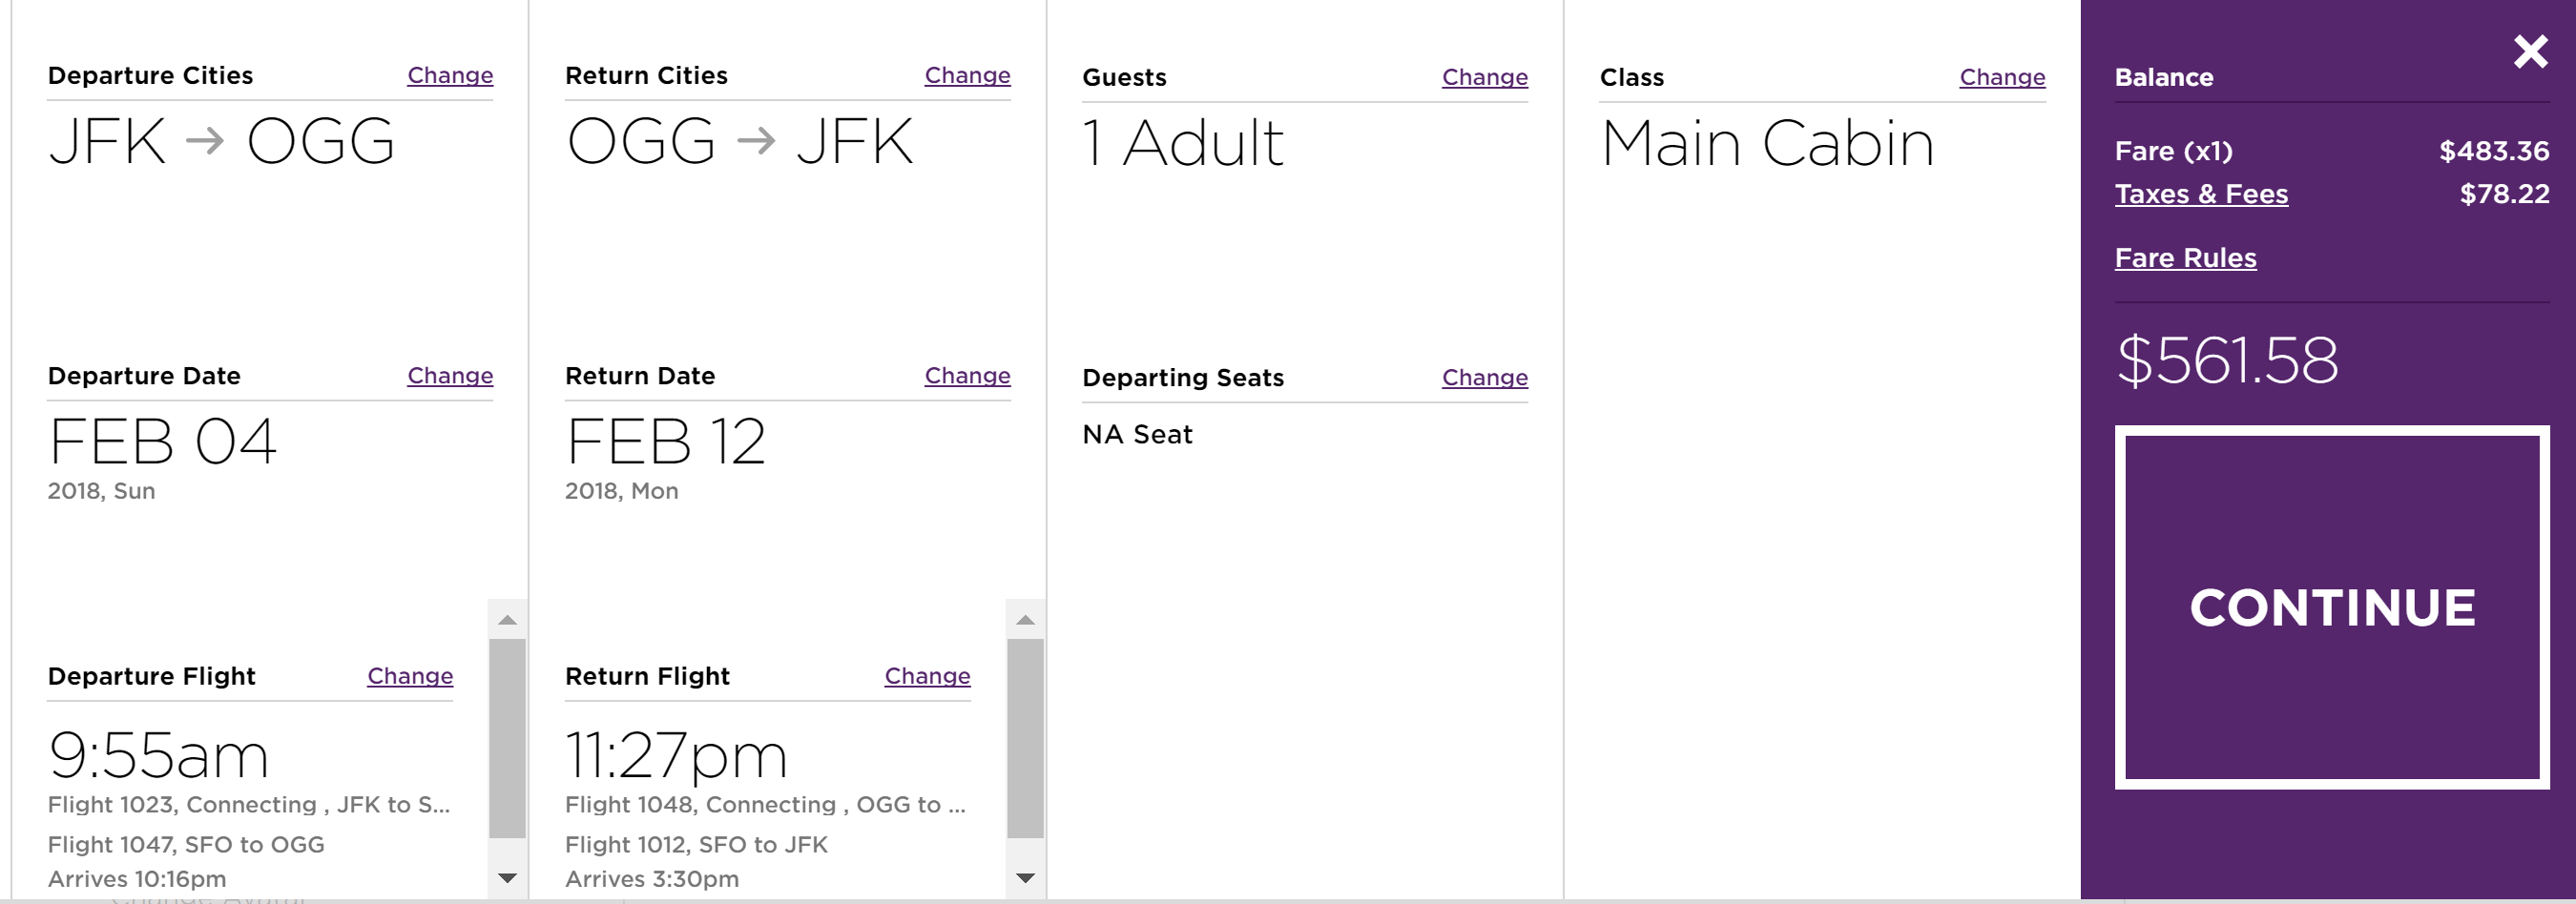
Task: Change the Return Cities
Action: (x=967, y=76)
